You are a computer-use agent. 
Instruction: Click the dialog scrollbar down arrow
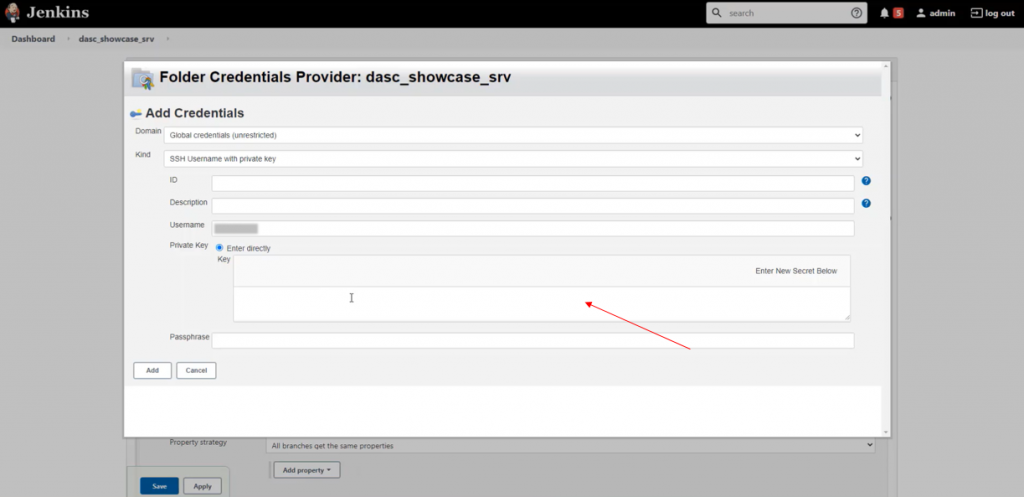coord(886,432)
